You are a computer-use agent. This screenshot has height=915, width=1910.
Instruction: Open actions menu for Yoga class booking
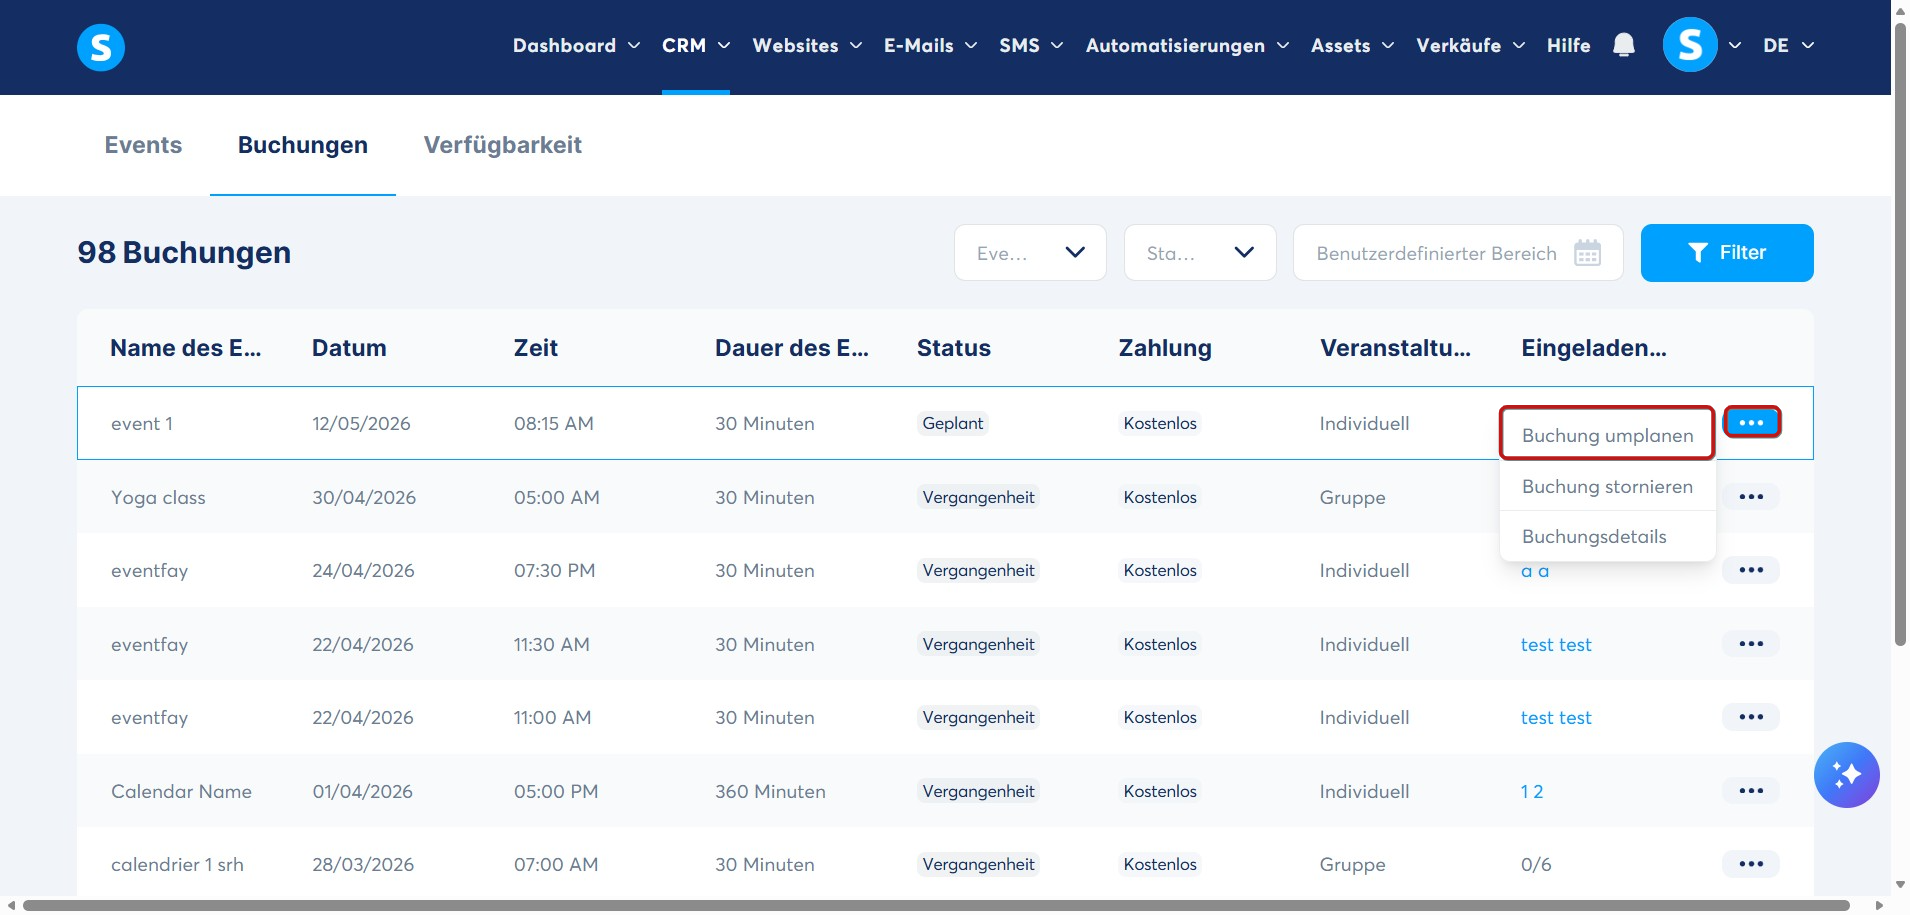click(x=1751, y=497)
